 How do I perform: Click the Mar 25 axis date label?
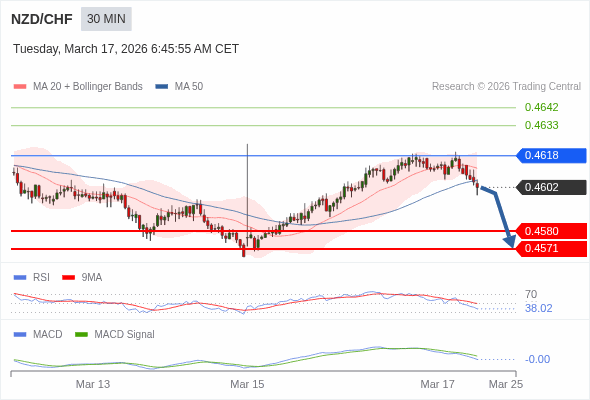[x=506, y=384]
